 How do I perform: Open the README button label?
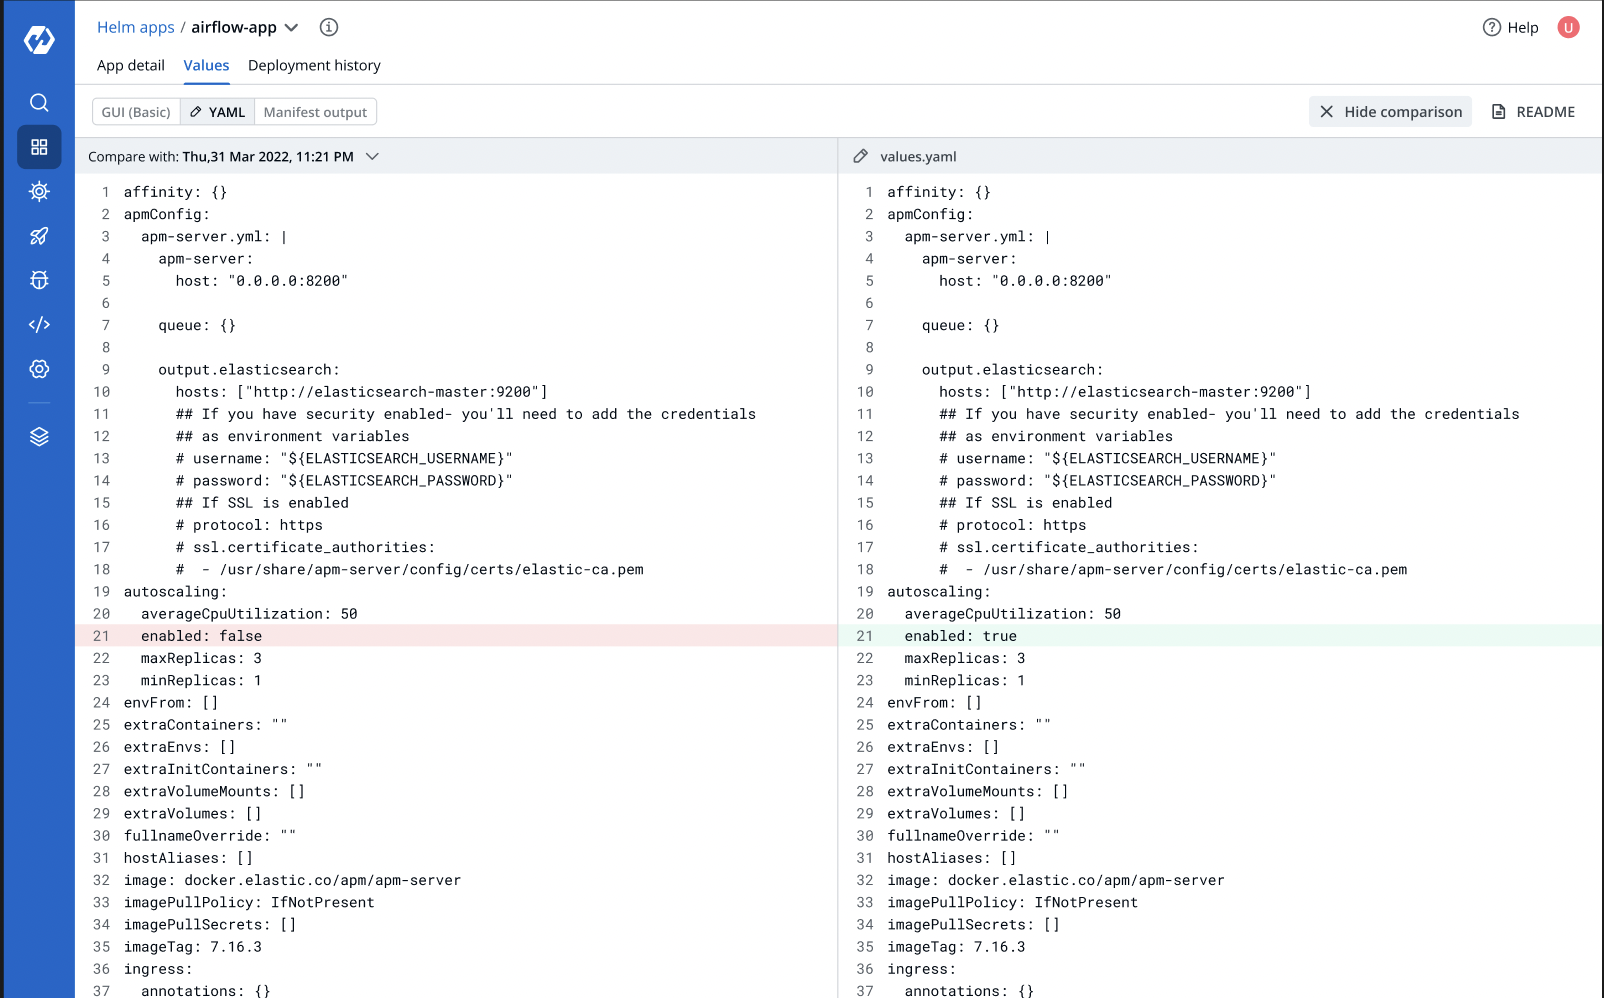coord(1545,112)
